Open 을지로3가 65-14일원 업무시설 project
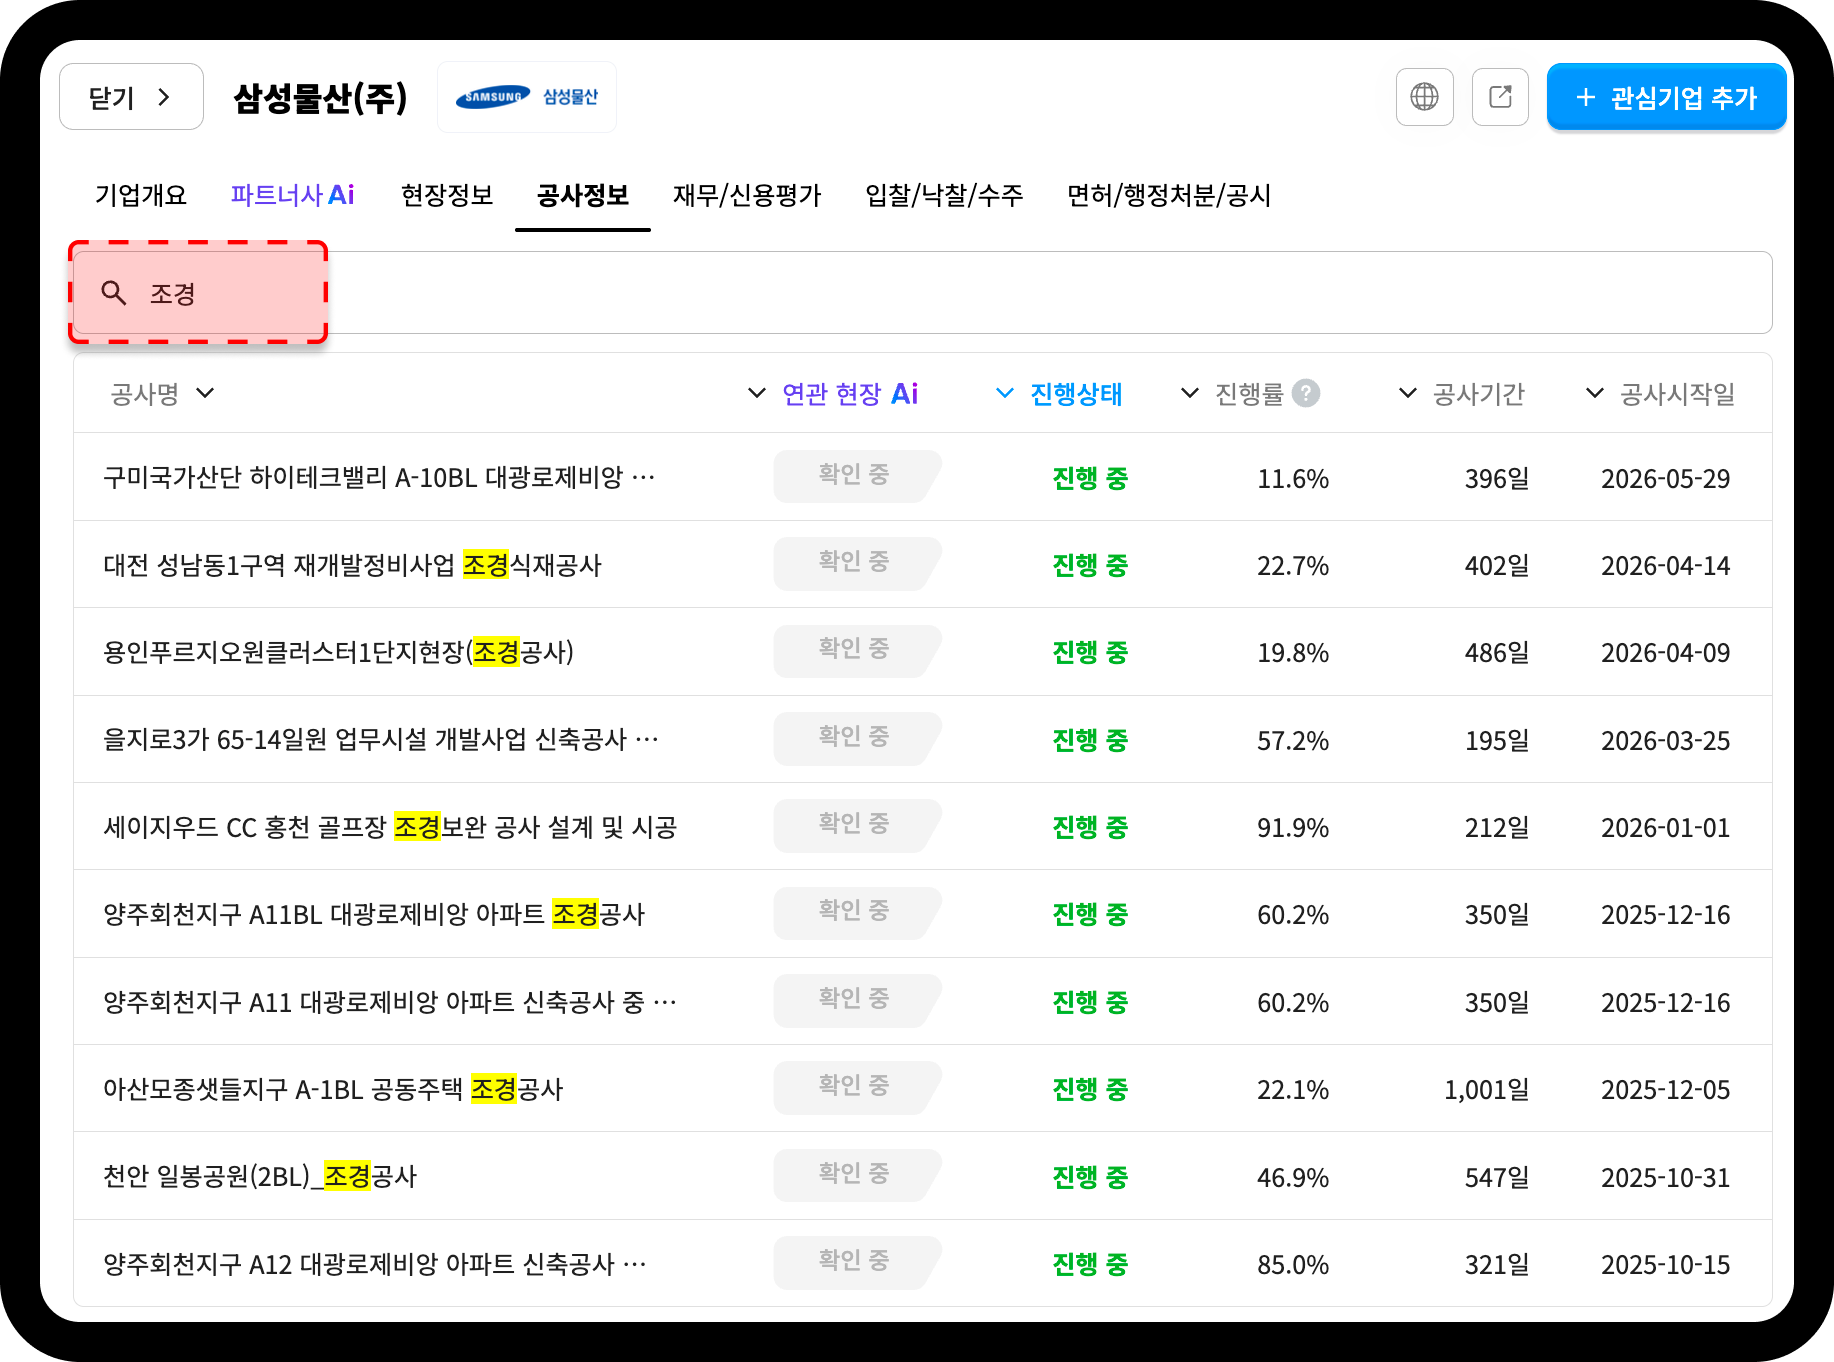Viewport: 1834px width, 1362px height. [922, 740]
